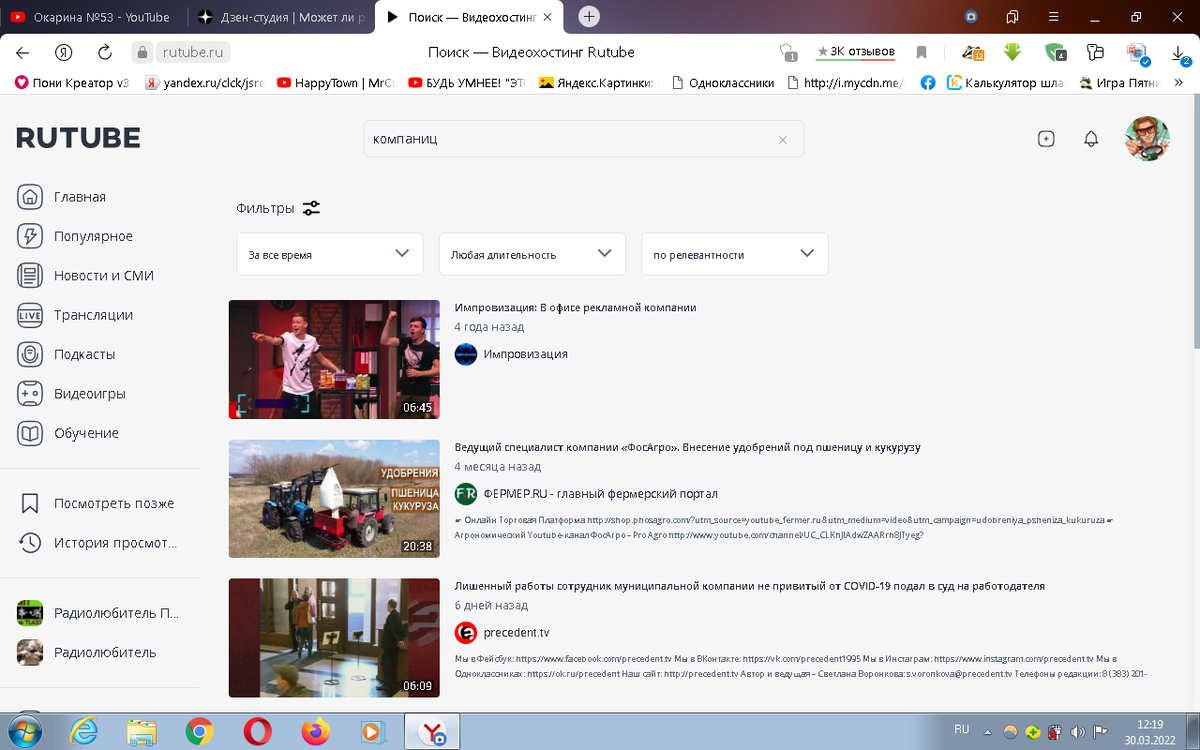Switch to the Дзен-студия tab
This screenshot has width=1200, height=750.
pos(280,17)
